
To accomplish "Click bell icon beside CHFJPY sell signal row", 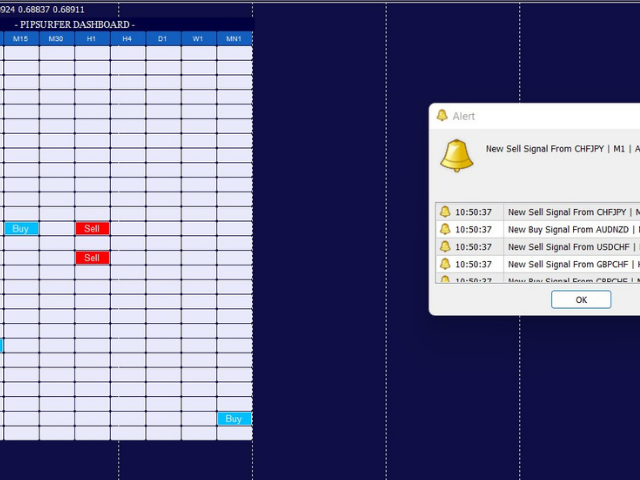I will [445, 212].
